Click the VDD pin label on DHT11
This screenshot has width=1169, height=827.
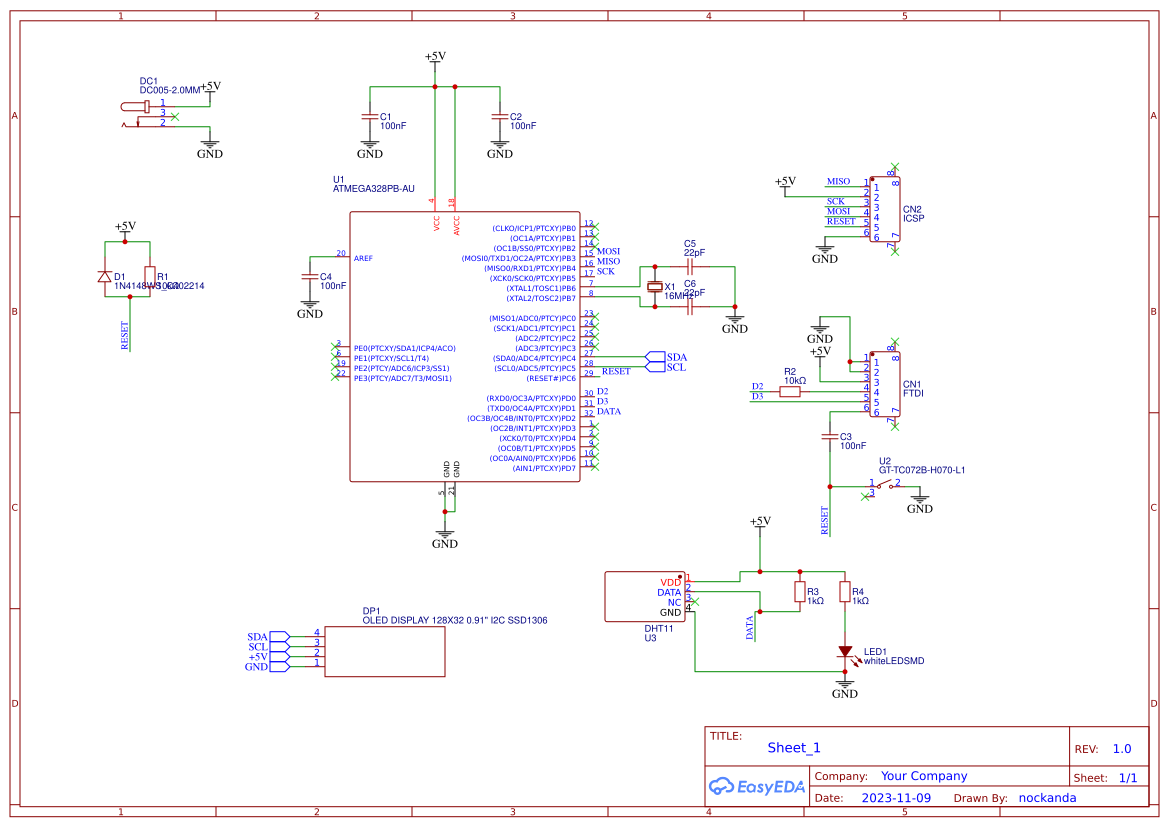[x=670, y=582]
